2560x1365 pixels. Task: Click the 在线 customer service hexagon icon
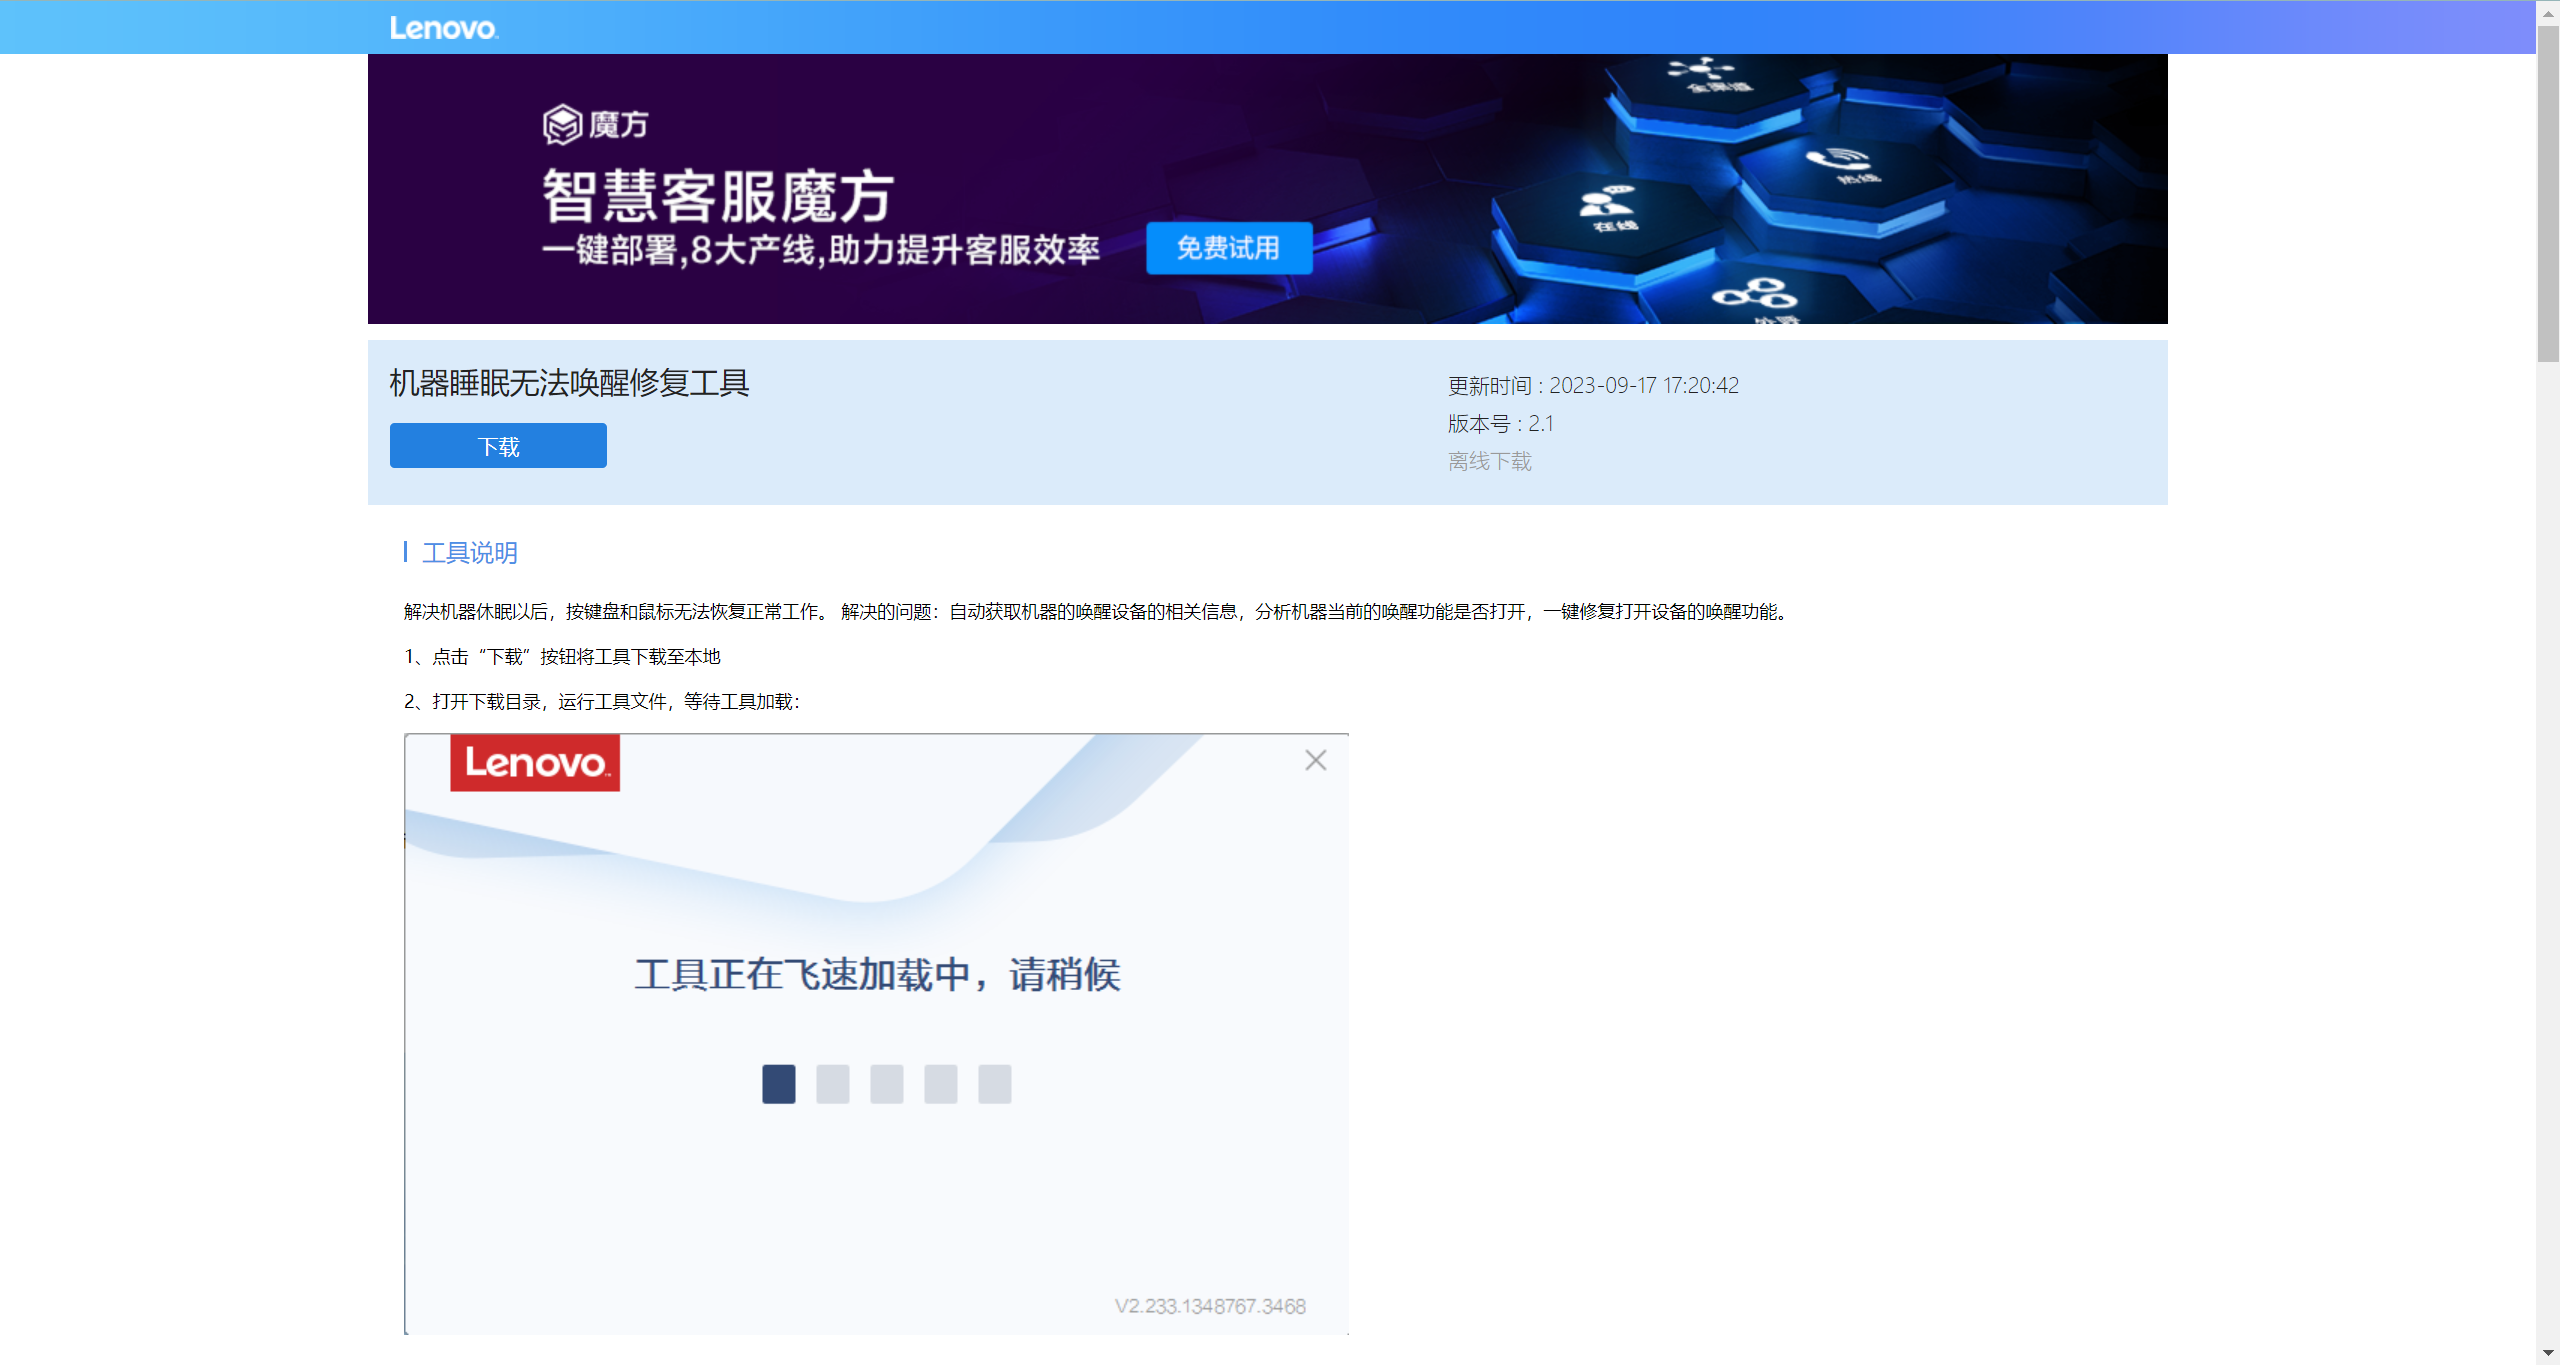1606,206
